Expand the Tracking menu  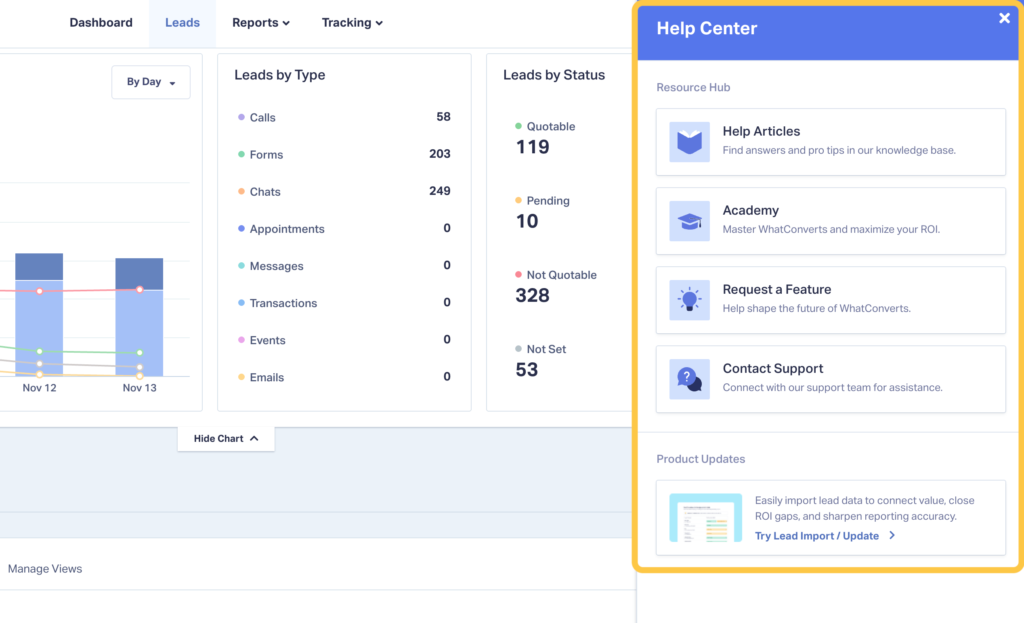click(352, 22)
